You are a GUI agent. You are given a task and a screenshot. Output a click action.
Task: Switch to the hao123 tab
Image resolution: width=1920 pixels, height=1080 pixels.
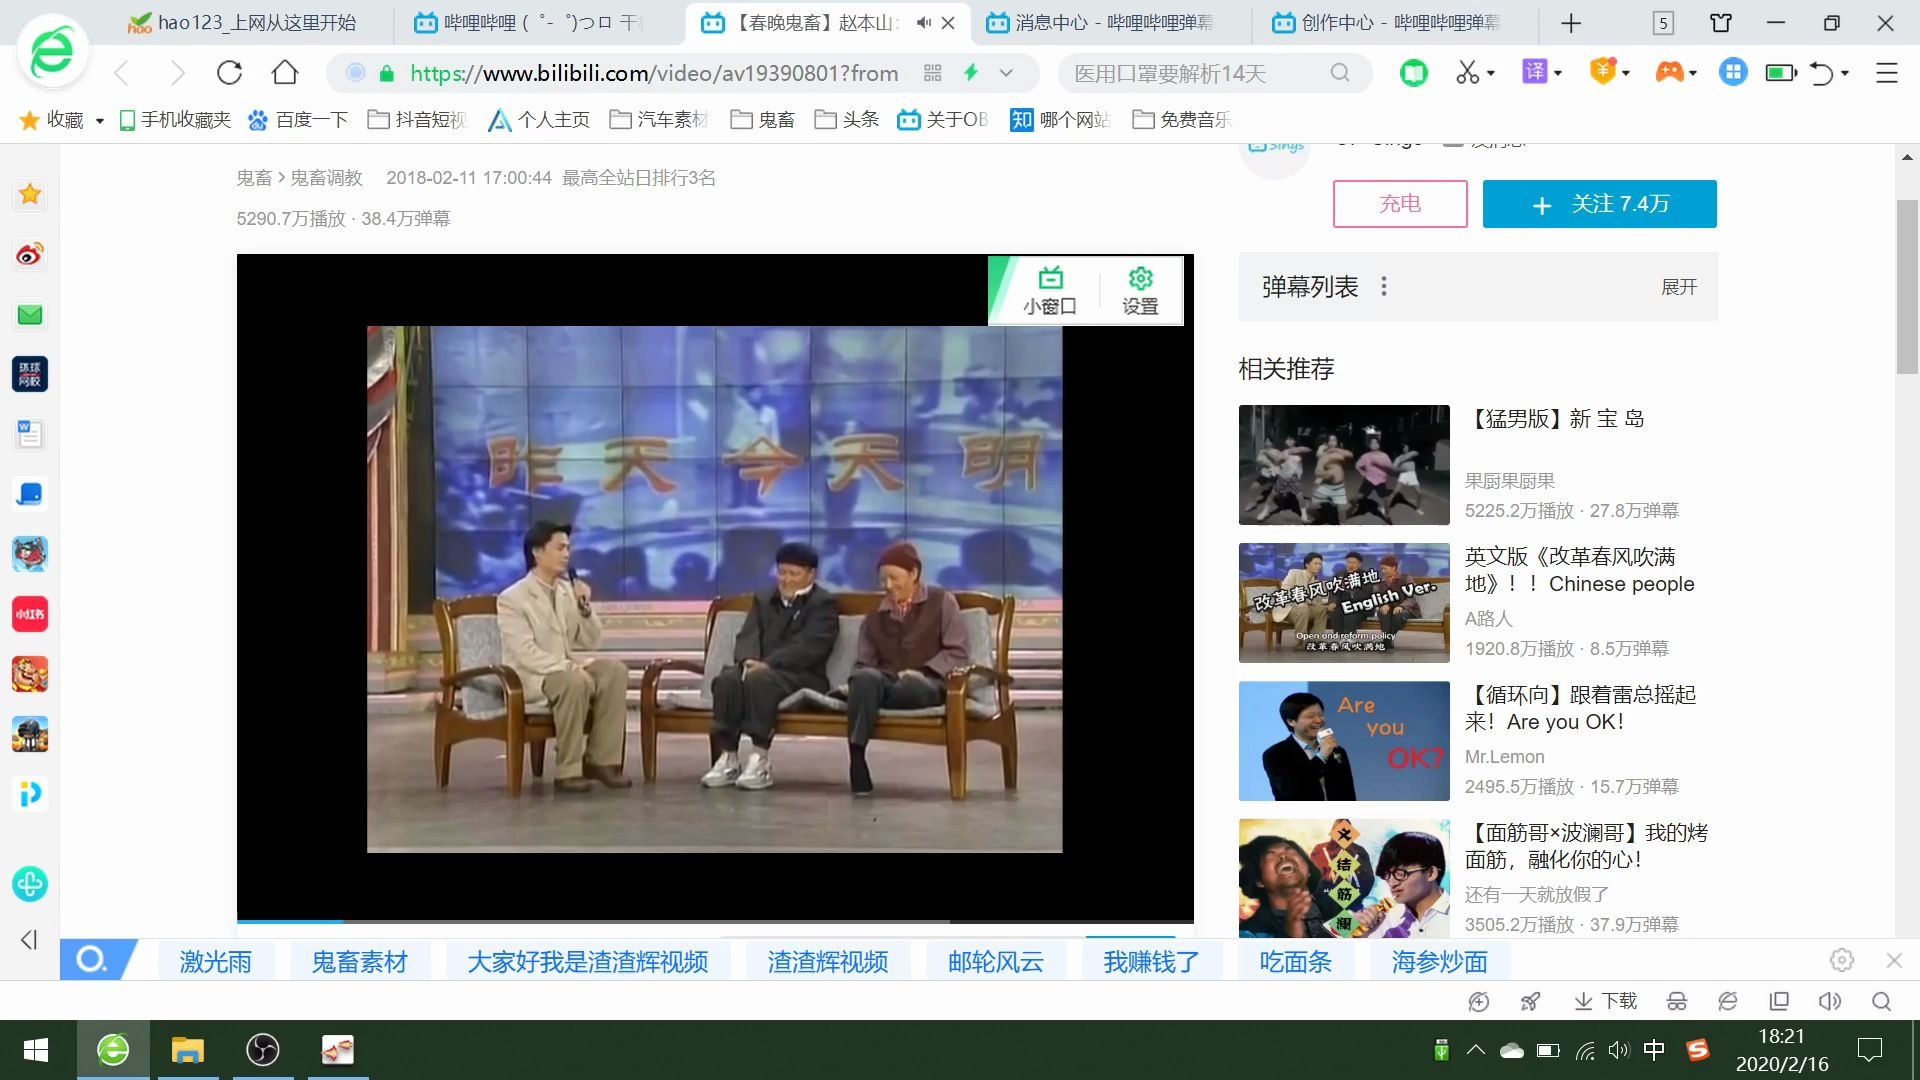click(244, 22)
